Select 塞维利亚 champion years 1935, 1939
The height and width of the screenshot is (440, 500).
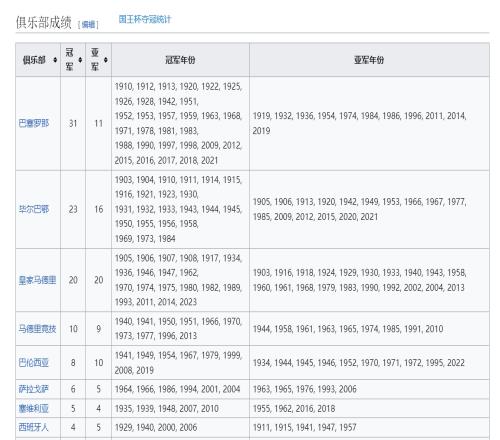(167, 408)
